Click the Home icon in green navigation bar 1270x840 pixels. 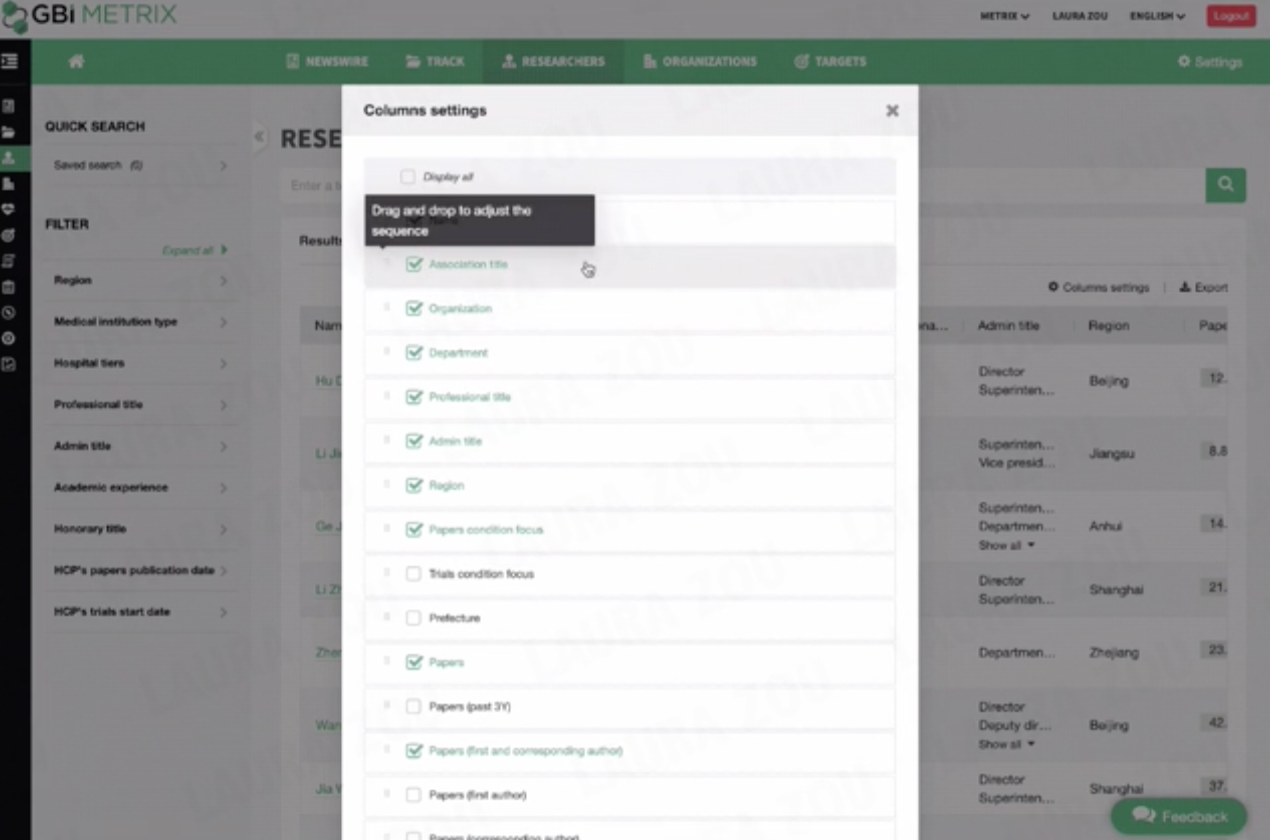point(75,61)
